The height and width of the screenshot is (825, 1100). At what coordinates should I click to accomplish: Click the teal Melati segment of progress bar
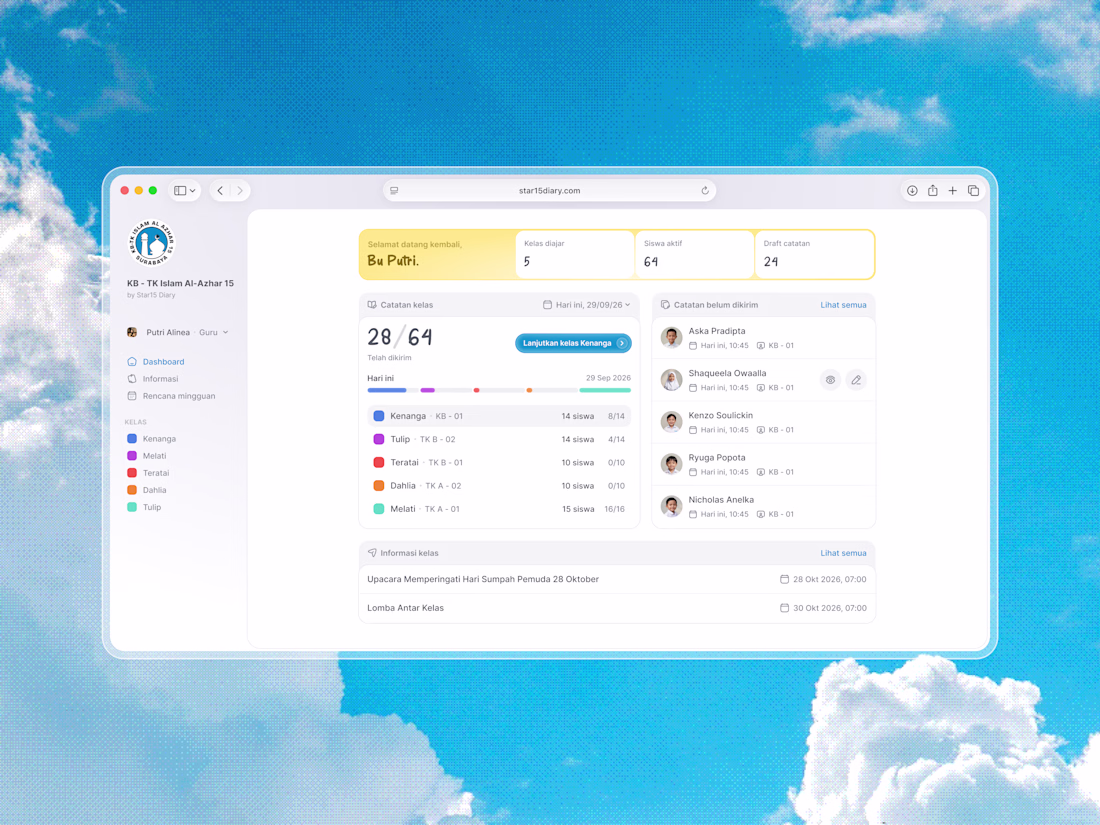pyautogui.click(x=605, y=390)
